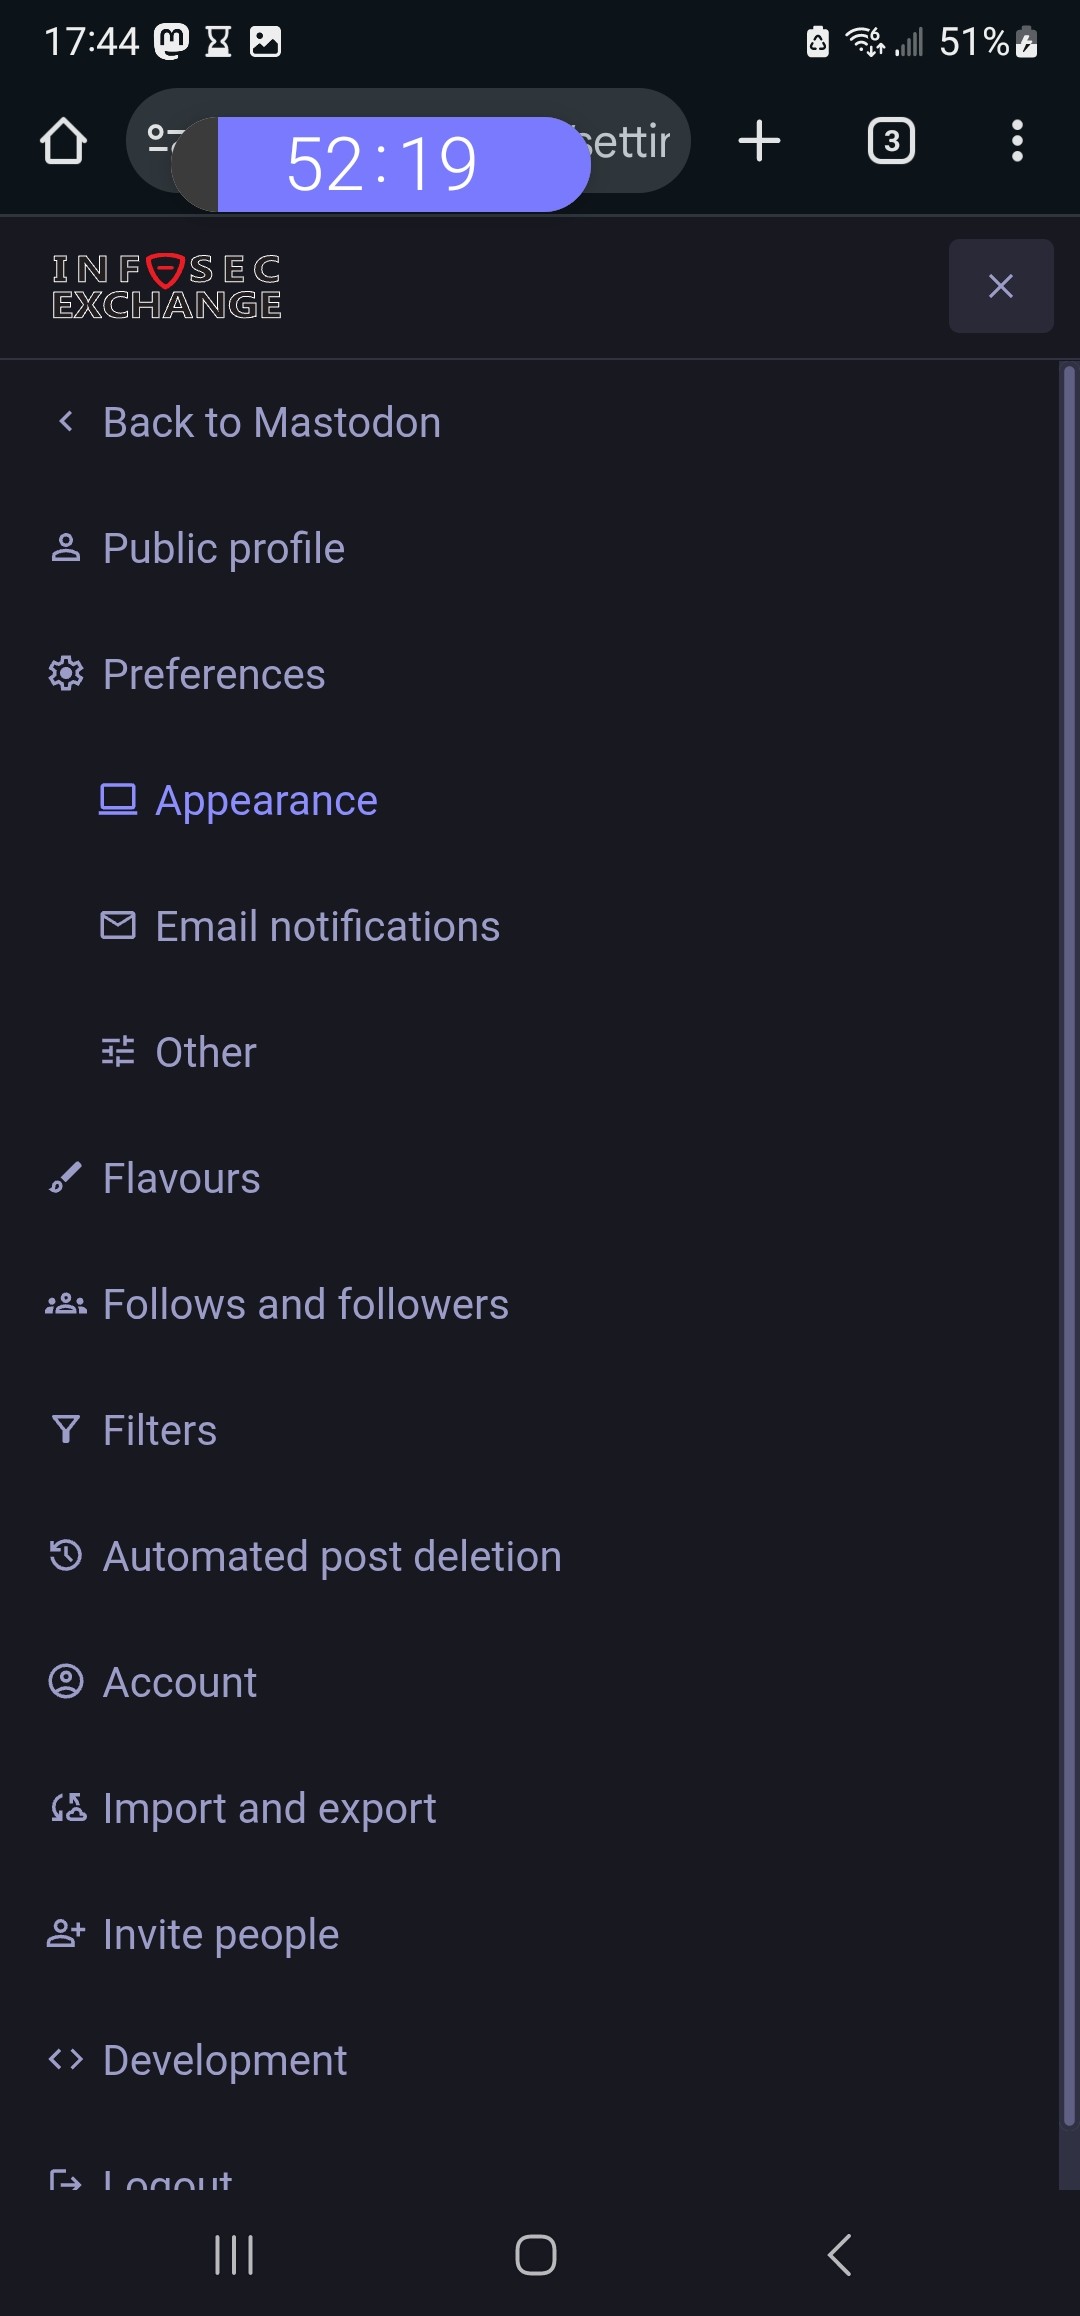
Task: Tap the Infosec Exchange logo
Action: click(x=167, y=287)
